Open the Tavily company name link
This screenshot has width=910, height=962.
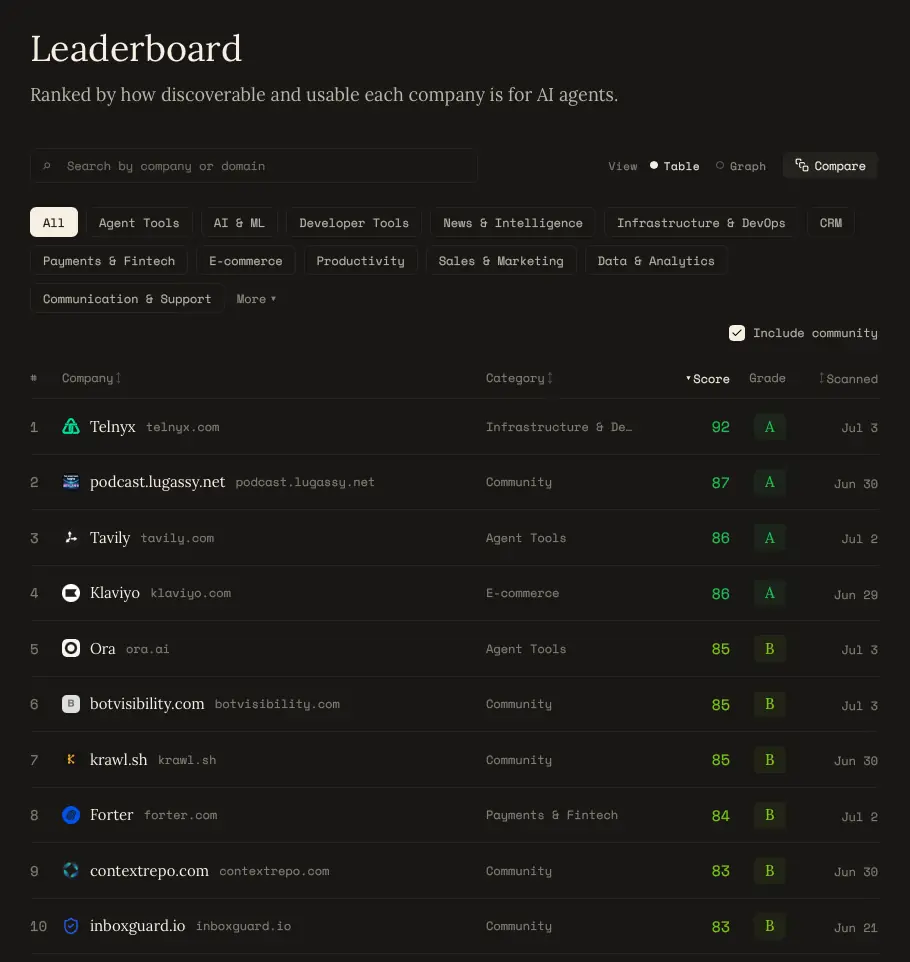coord(110,537)
